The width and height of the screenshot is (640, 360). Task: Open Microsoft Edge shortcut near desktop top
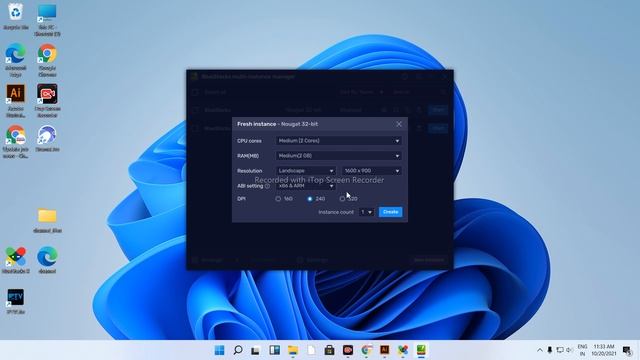point(16,59)
